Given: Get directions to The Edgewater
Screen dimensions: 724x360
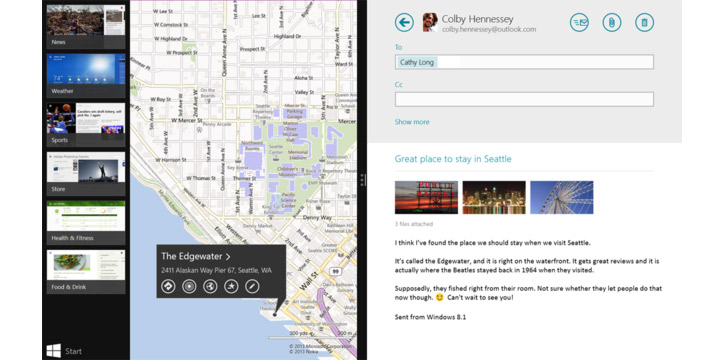Looking at the screenshot, I should click(168, 287).
